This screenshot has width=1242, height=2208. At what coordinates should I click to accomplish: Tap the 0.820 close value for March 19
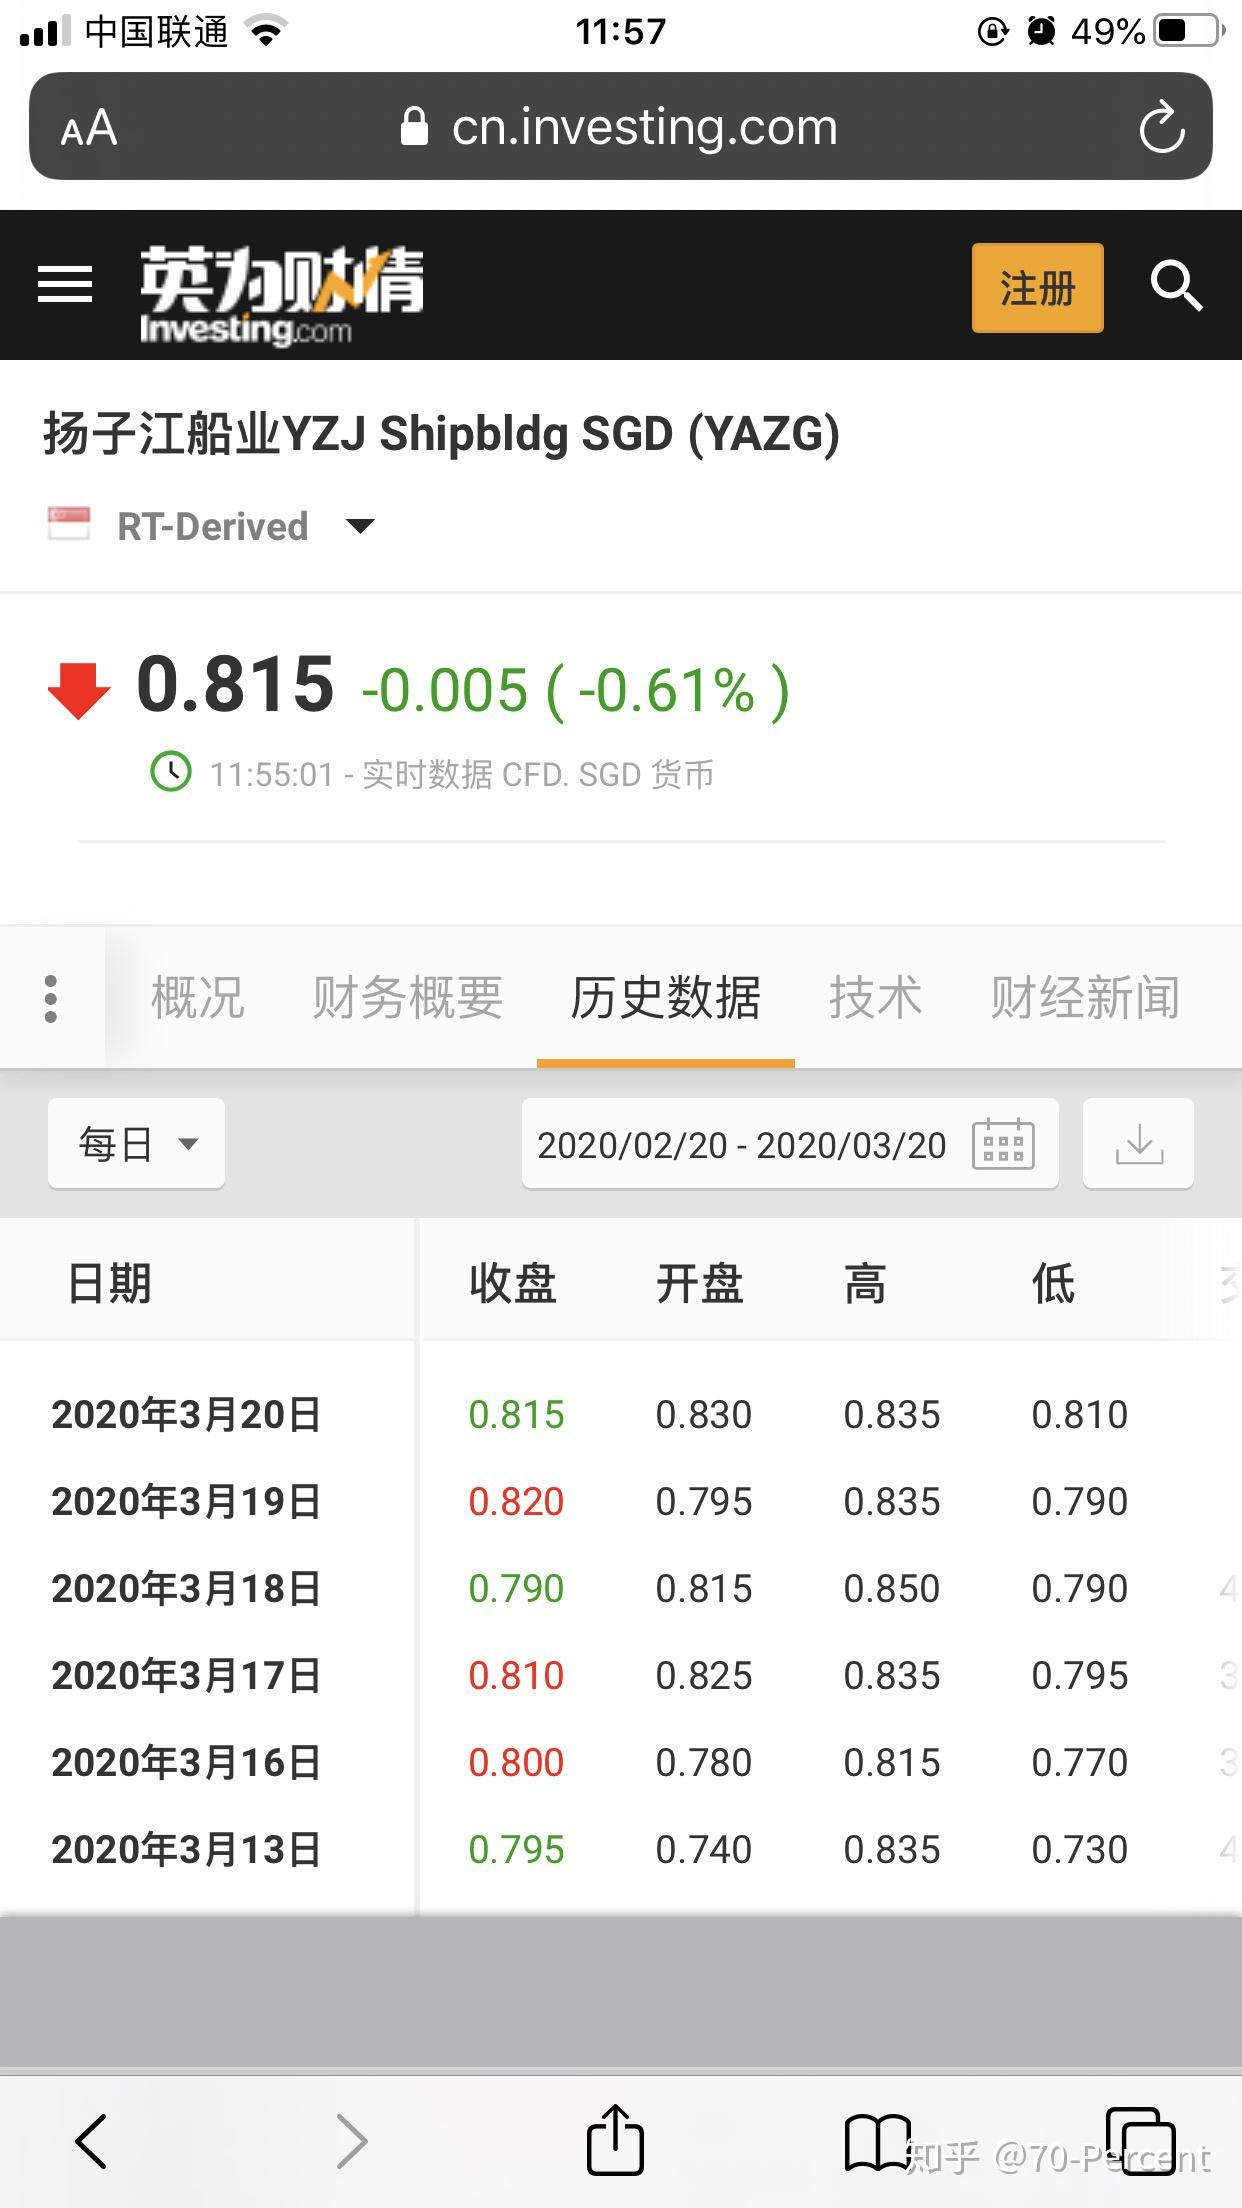(516, 1501)
